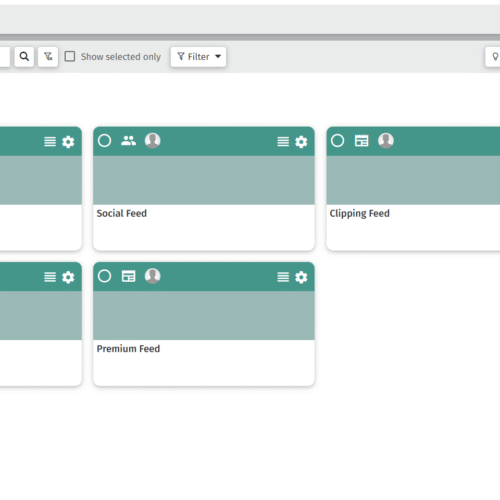The image size is (500, 500).
Task: Select the Clipping Feed circle selector
Action: (337, 141)
